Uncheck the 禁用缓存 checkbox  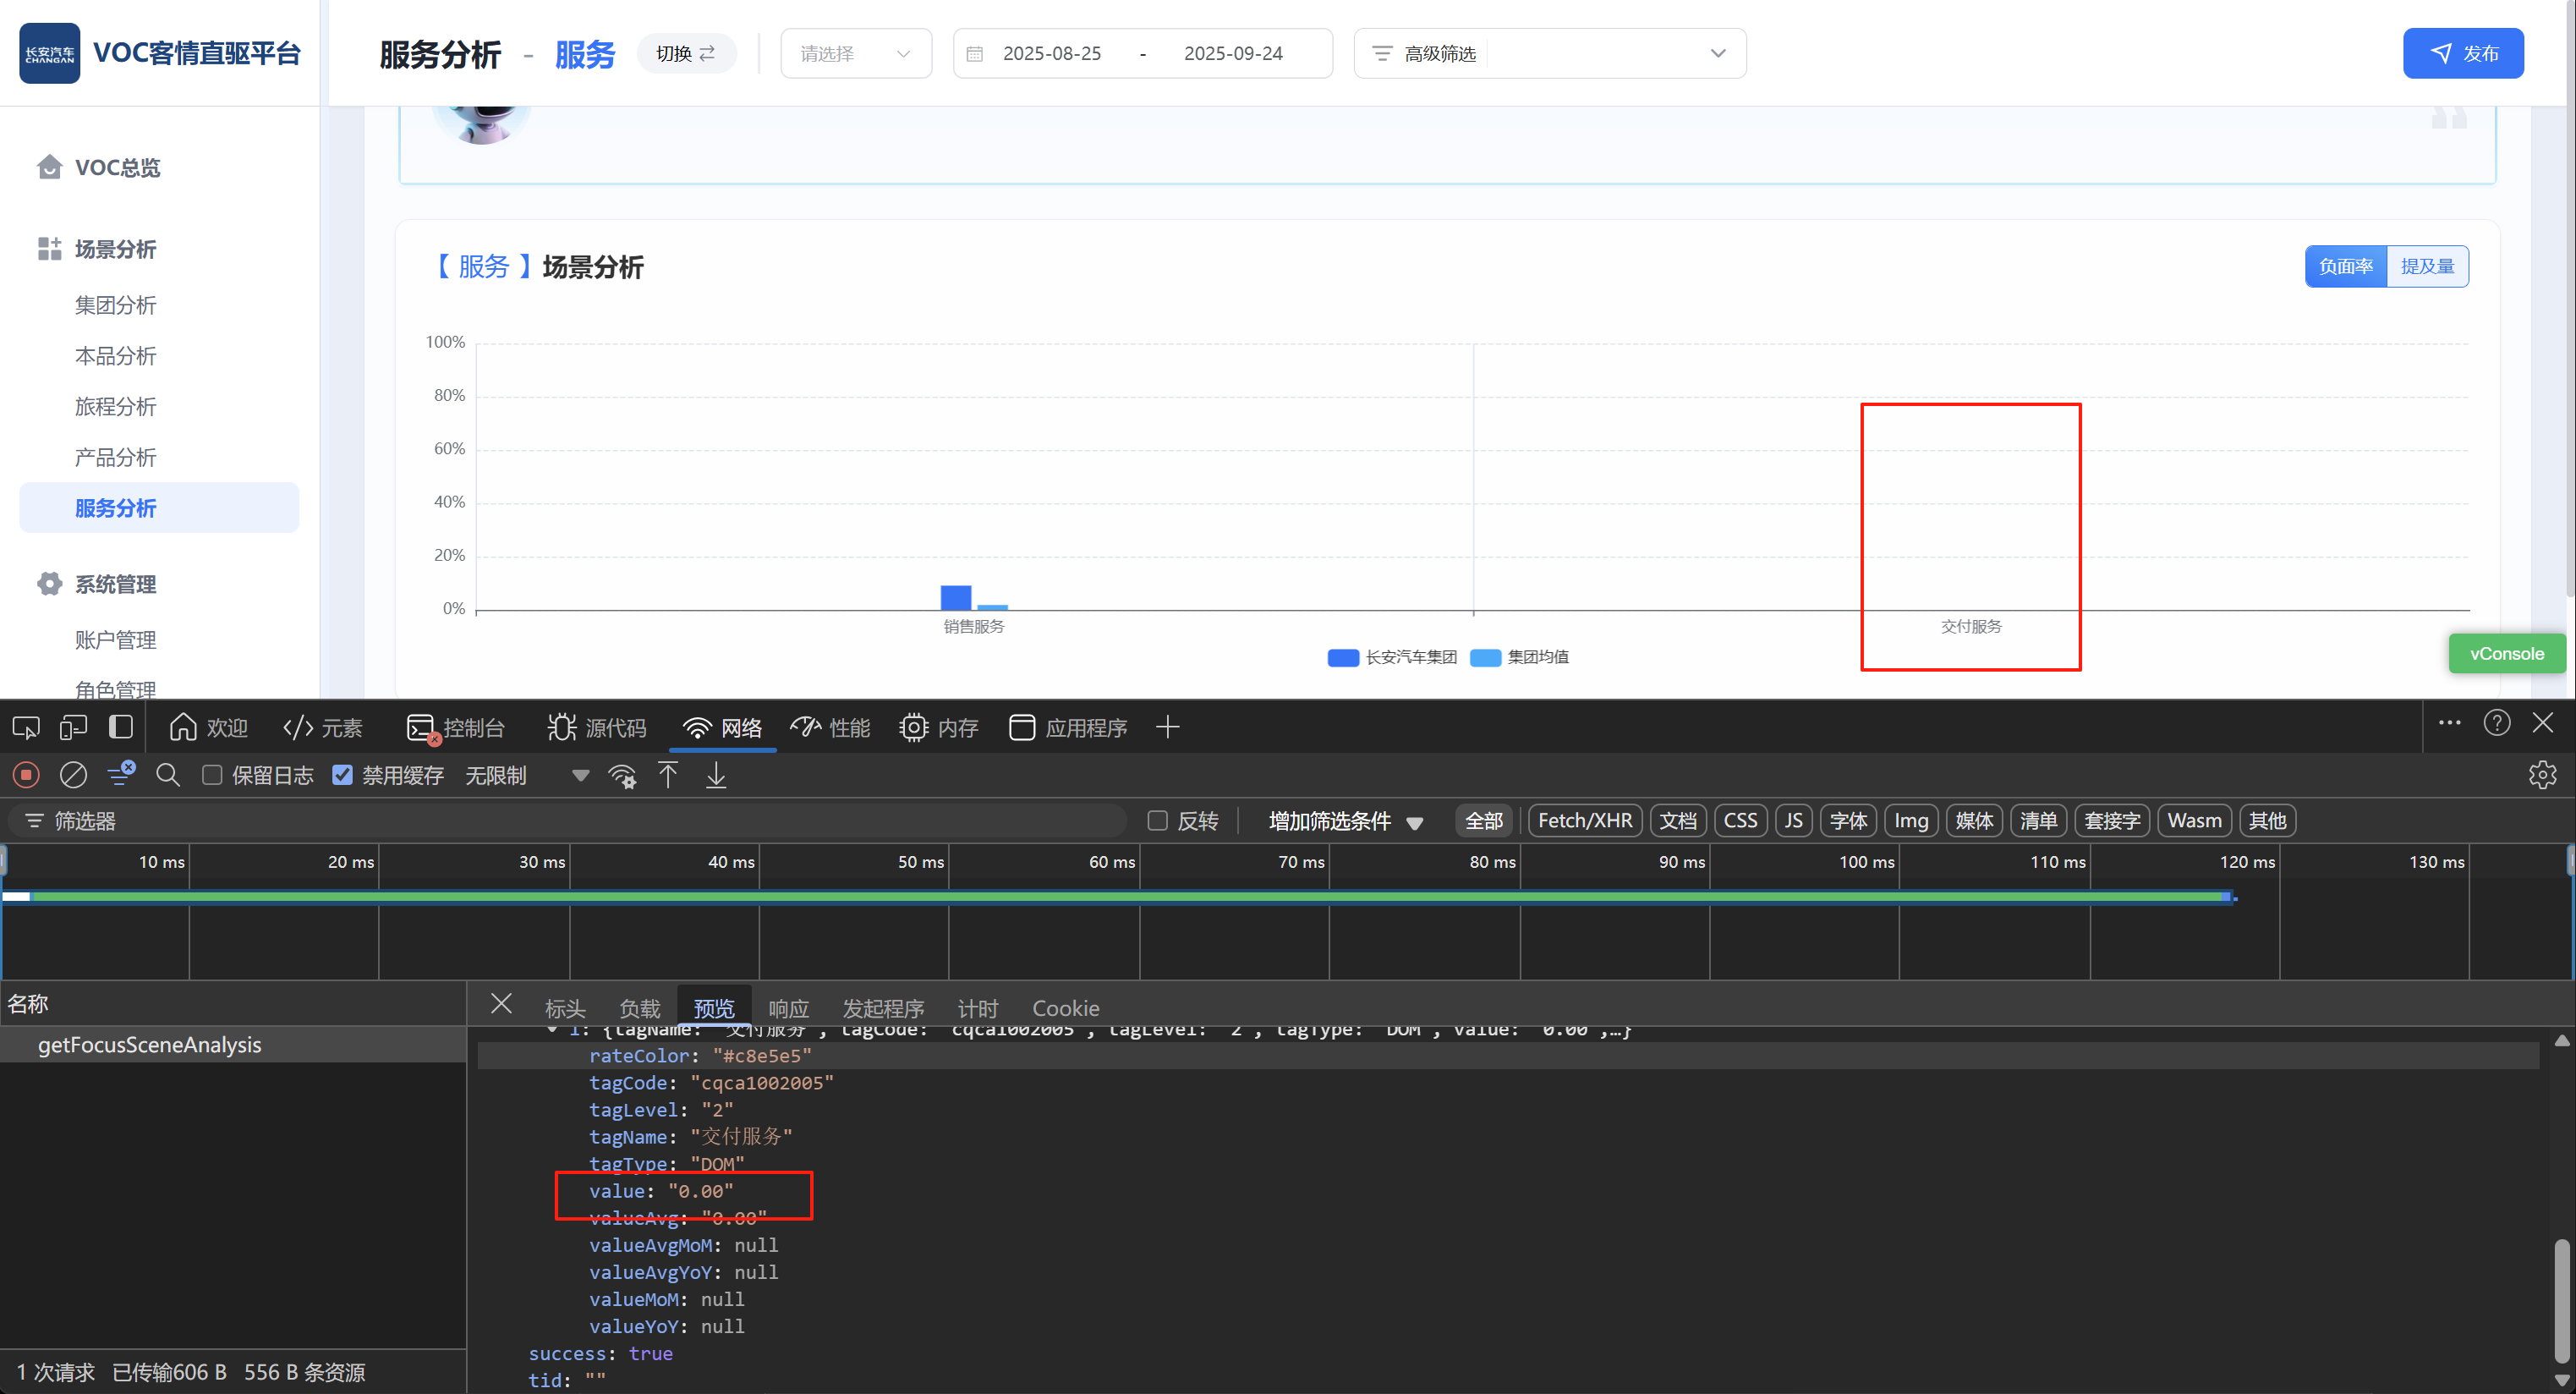[x=342, y=775]
